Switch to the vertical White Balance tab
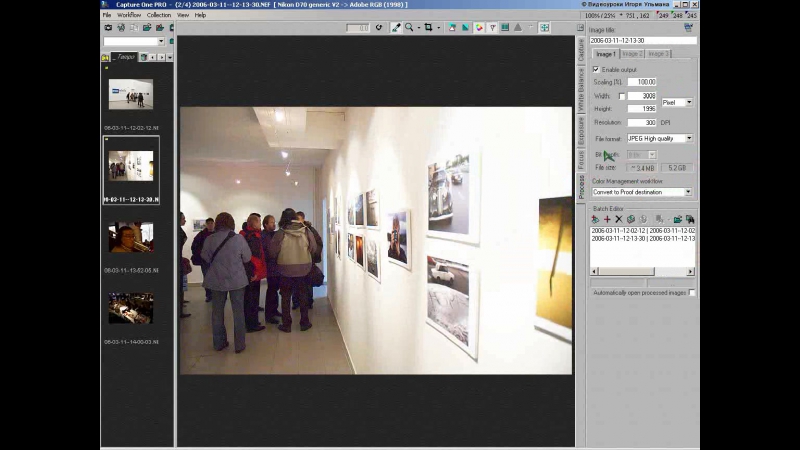 click(x=581, y=90)
